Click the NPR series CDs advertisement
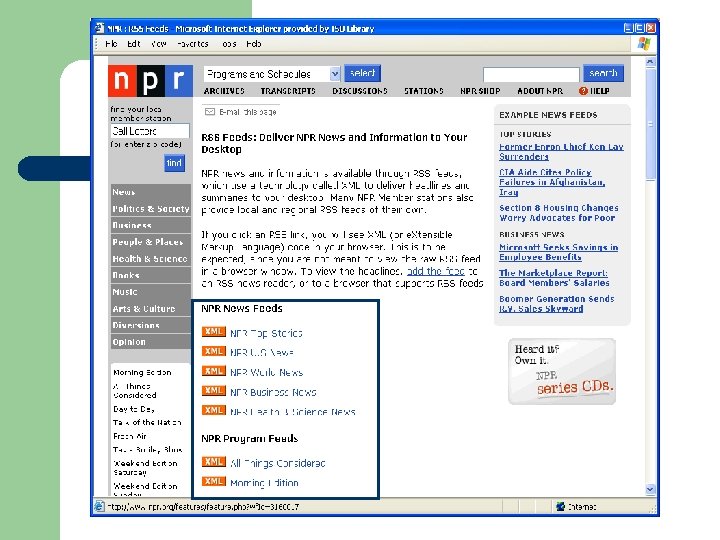 tap(562, 371)
